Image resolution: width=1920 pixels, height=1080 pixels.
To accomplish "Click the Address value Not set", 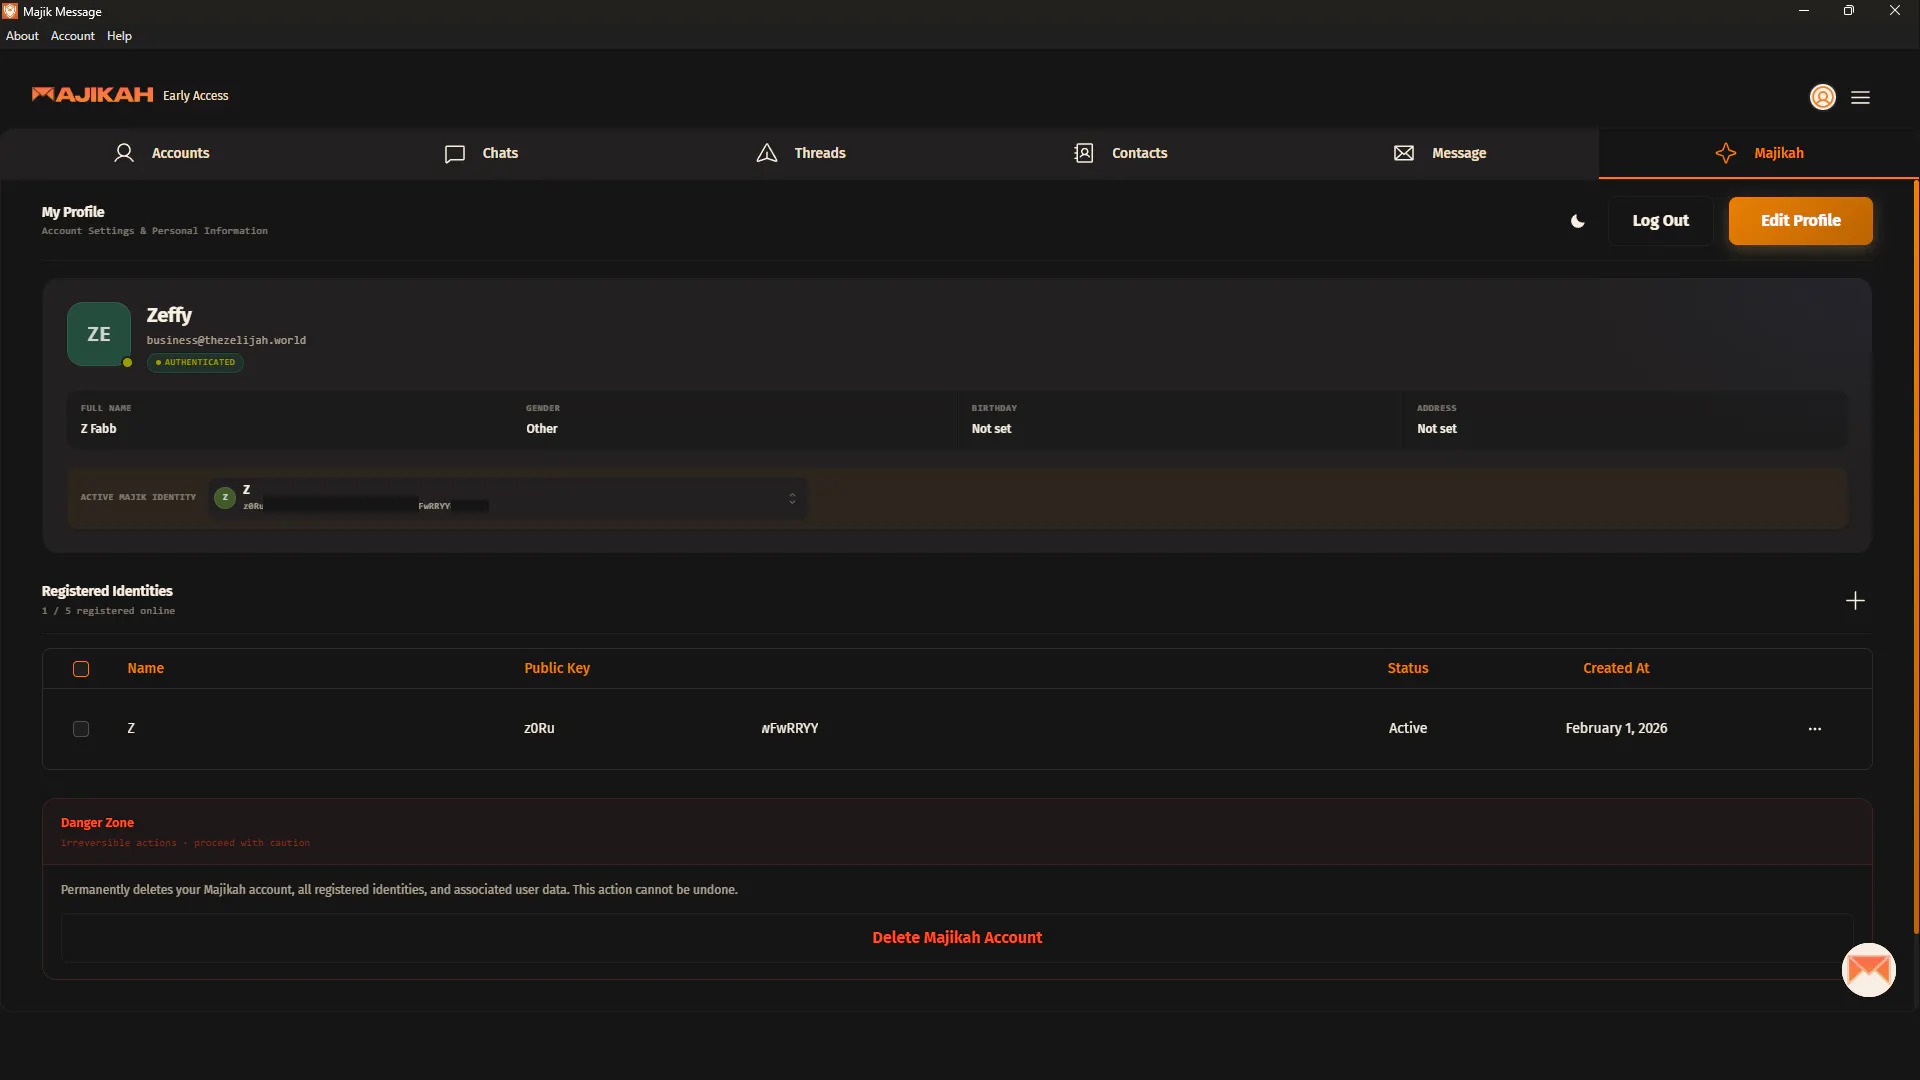I will pyautogui.click(x=1436, y=429).
